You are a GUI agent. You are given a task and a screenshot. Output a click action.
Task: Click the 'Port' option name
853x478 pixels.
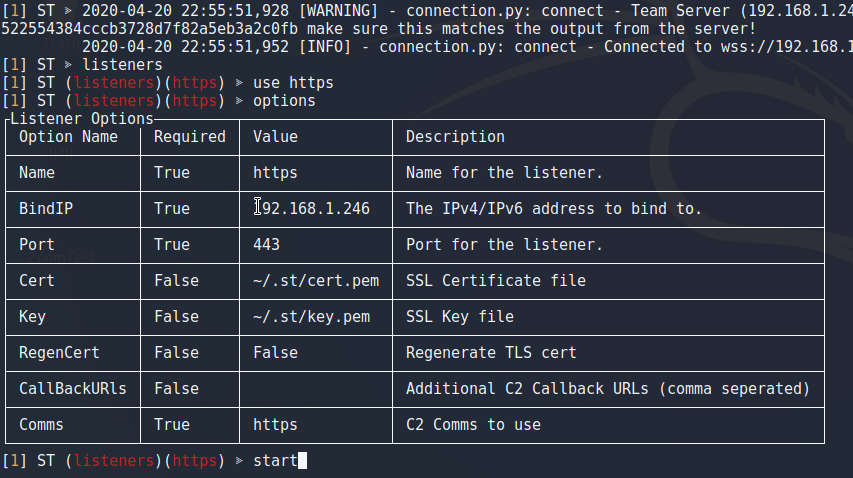pos(36,244)
